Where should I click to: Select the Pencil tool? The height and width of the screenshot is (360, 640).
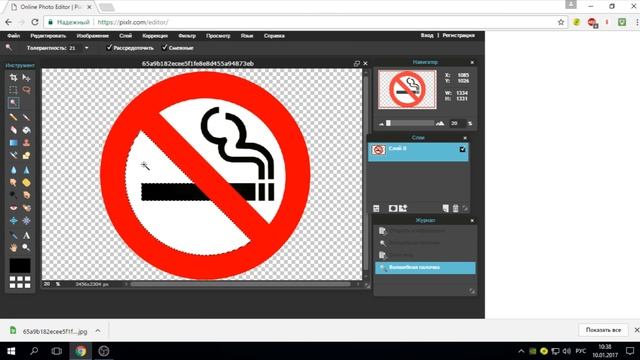click(13, 118)
